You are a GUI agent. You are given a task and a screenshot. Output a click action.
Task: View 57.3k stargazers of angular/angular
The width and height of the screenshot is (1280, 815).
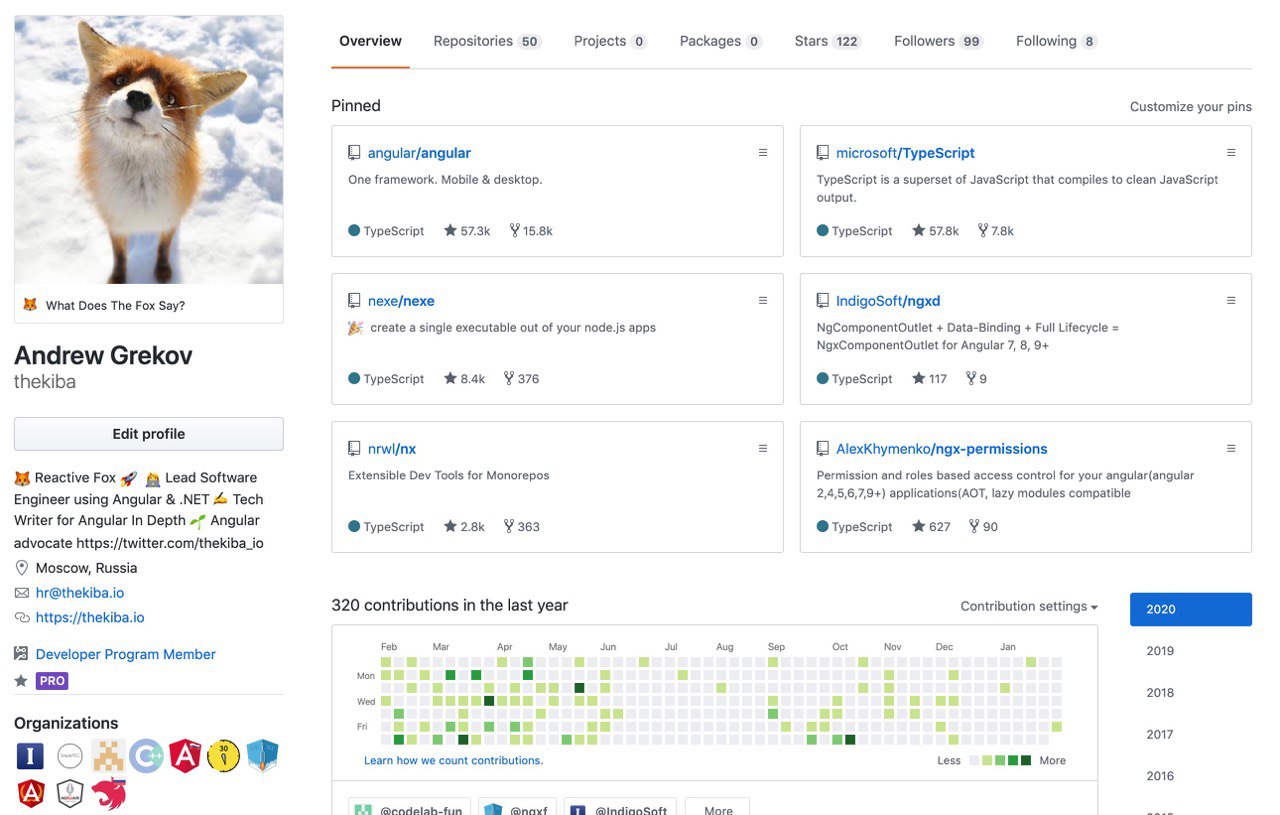pos(467,231)
